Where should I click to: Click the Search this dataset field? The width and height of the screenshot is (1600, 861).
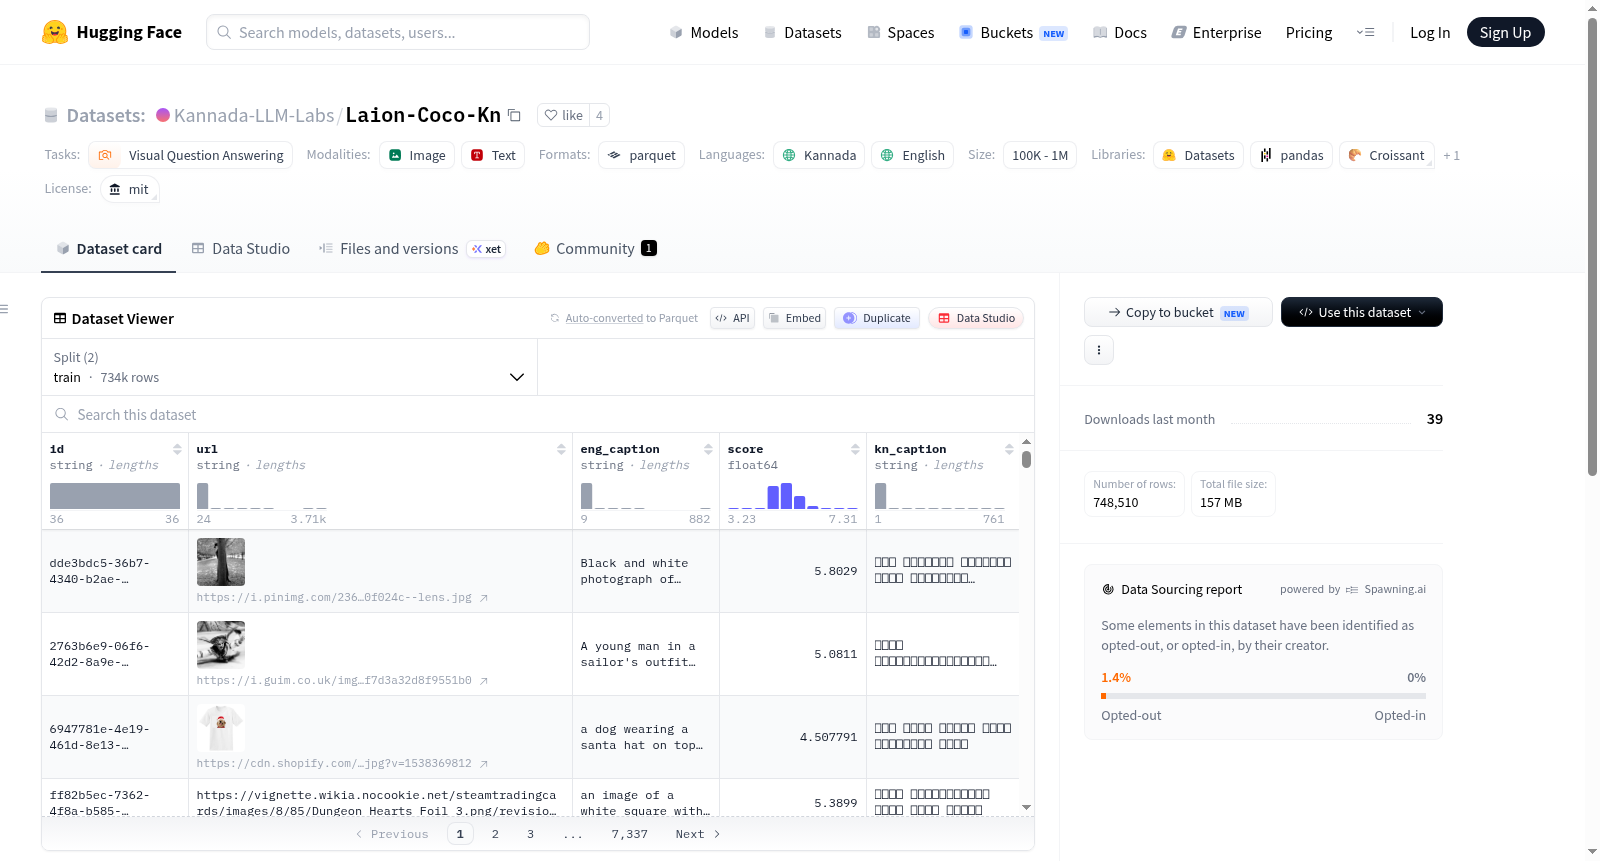[x=538, y=414]
